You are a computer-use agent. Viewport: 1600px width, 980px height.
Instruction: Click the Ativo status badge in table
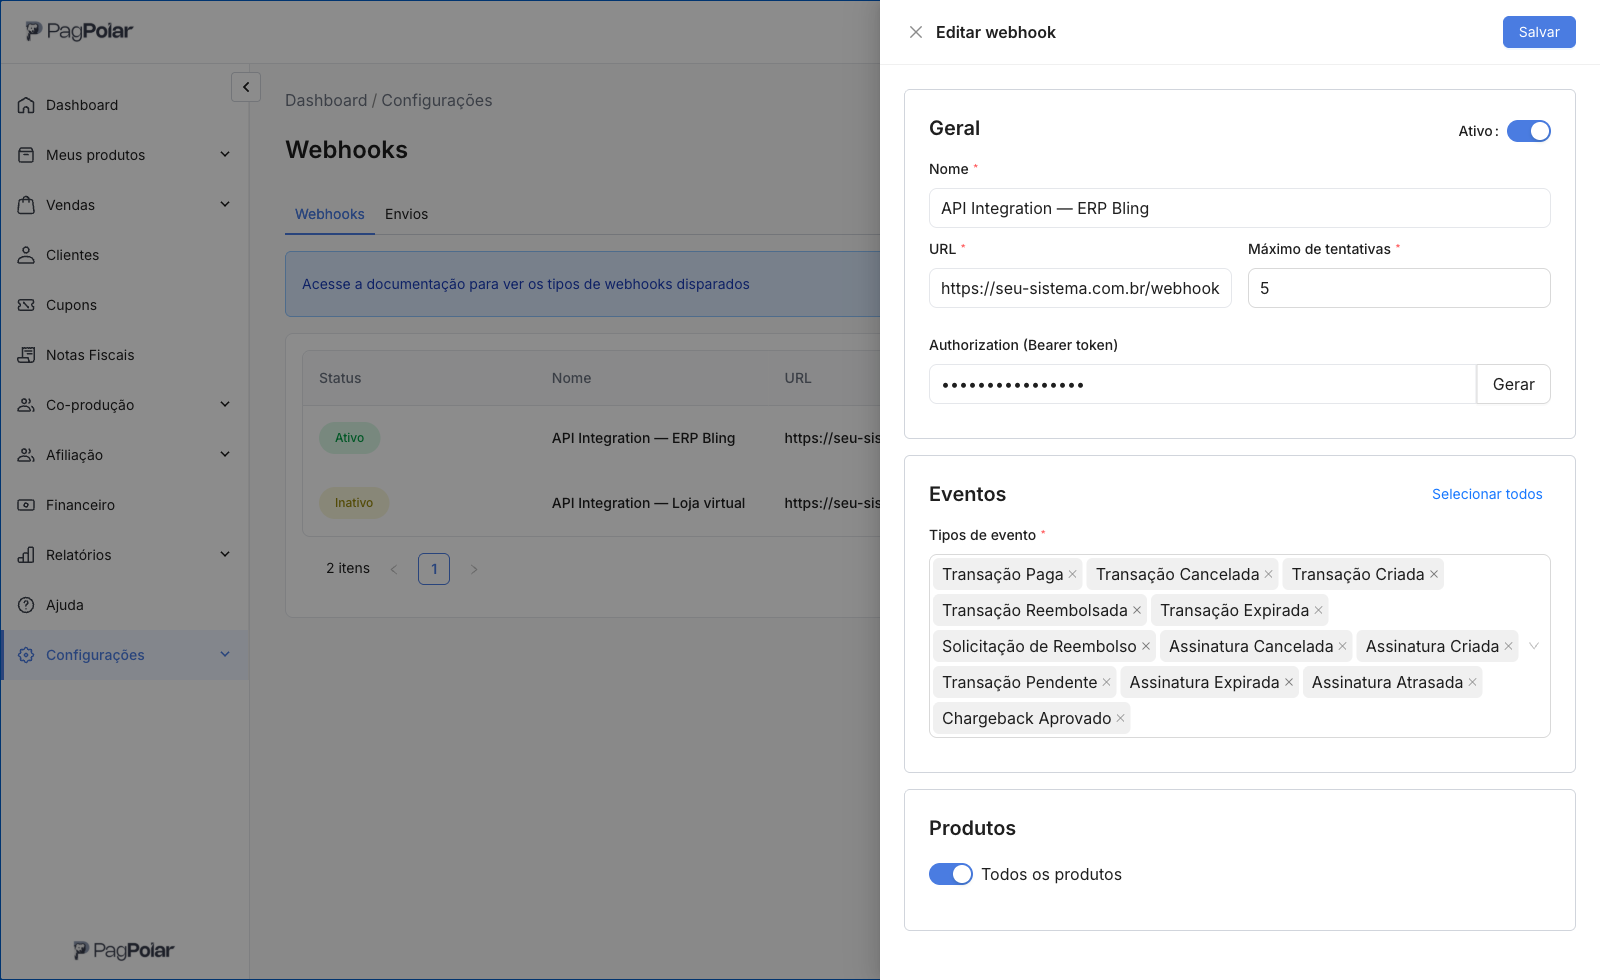[349, 438]
